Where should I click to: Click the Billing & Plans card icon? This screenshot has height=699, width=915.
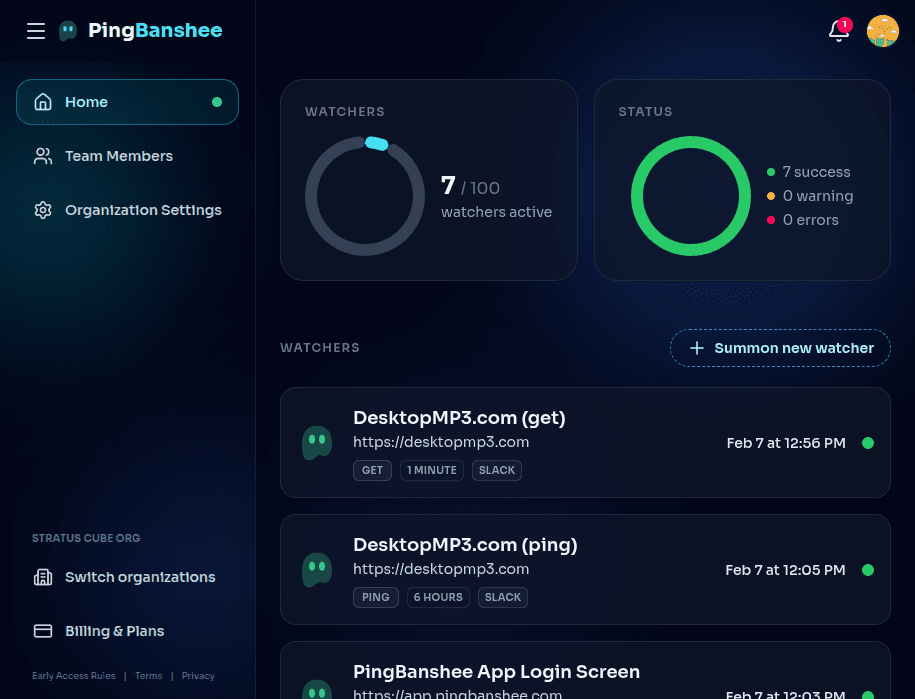[43, 631]
